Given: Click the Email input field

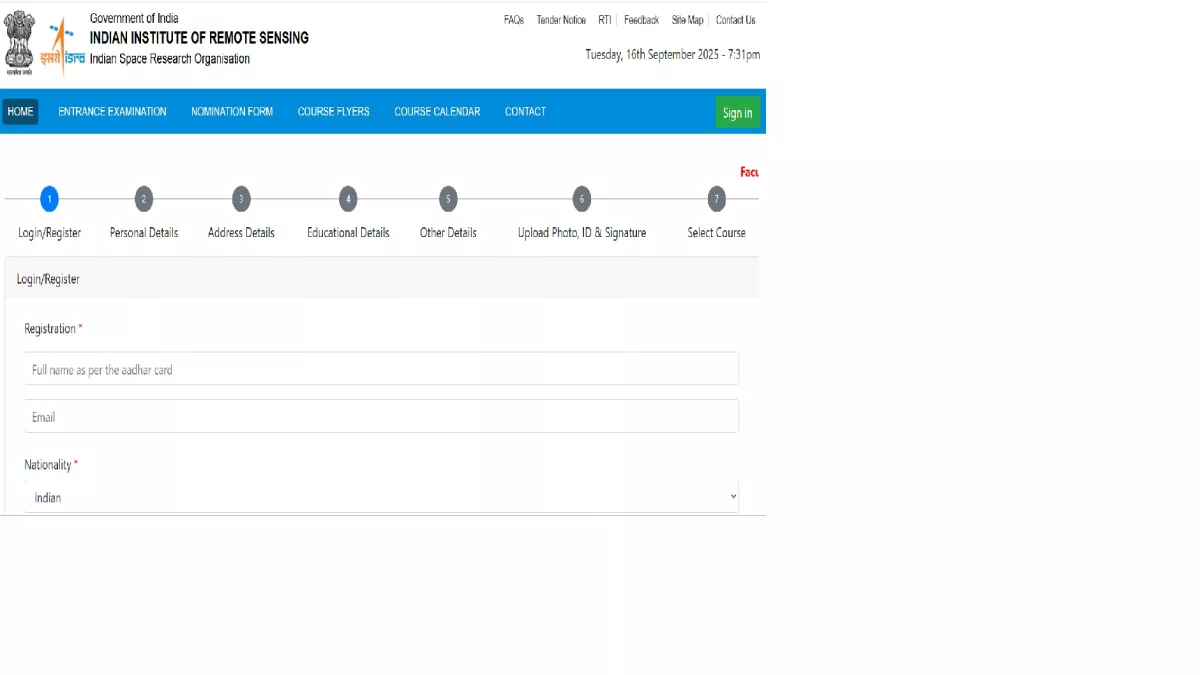Looking at the screenshot, I should coord(381,417).
